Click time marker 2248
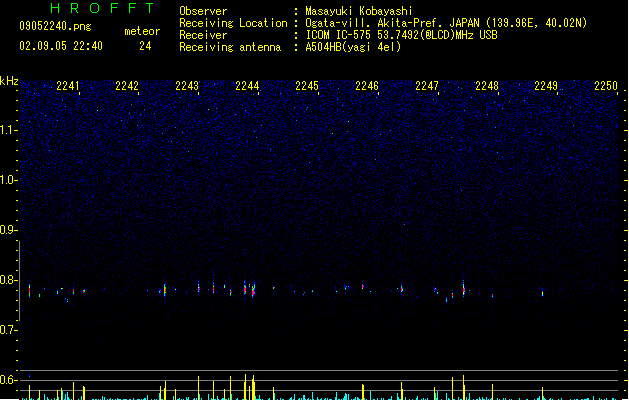This screenshot has height=400, width=629. (x=487, y=86)
